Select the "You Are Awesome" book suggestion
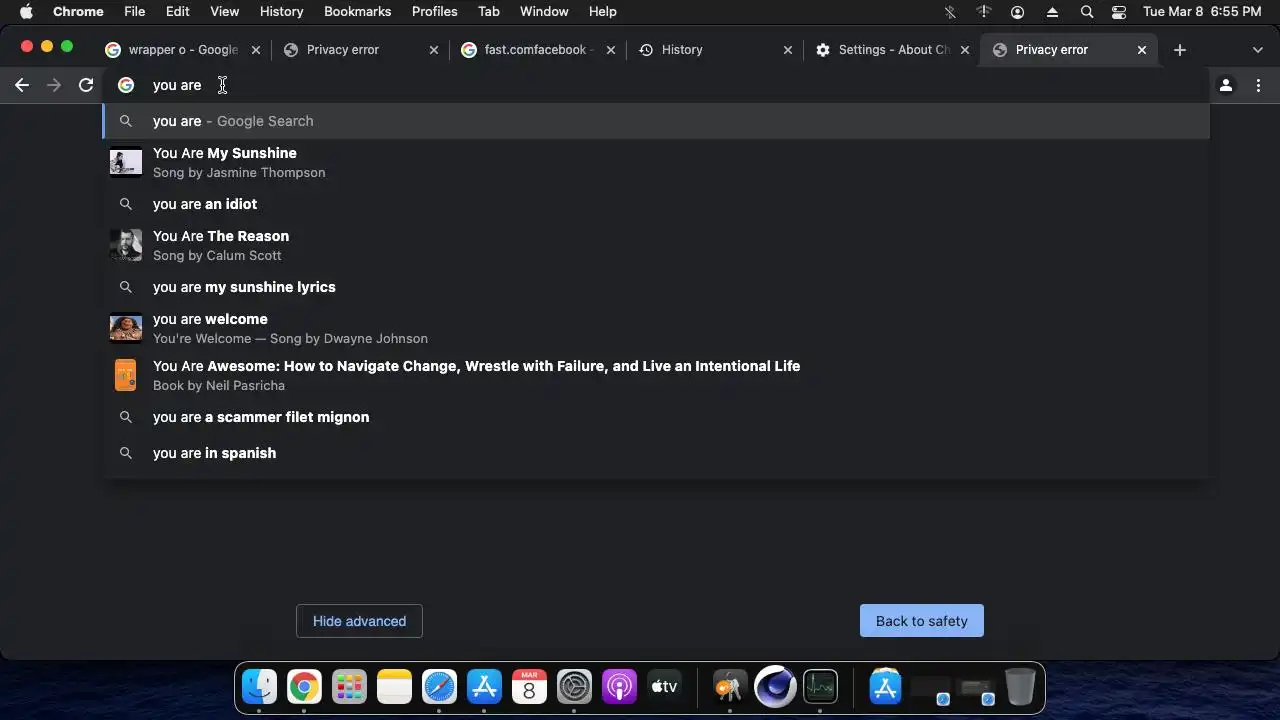The width and height of the screenshot is (1280, 720). [x=656, y=375]
